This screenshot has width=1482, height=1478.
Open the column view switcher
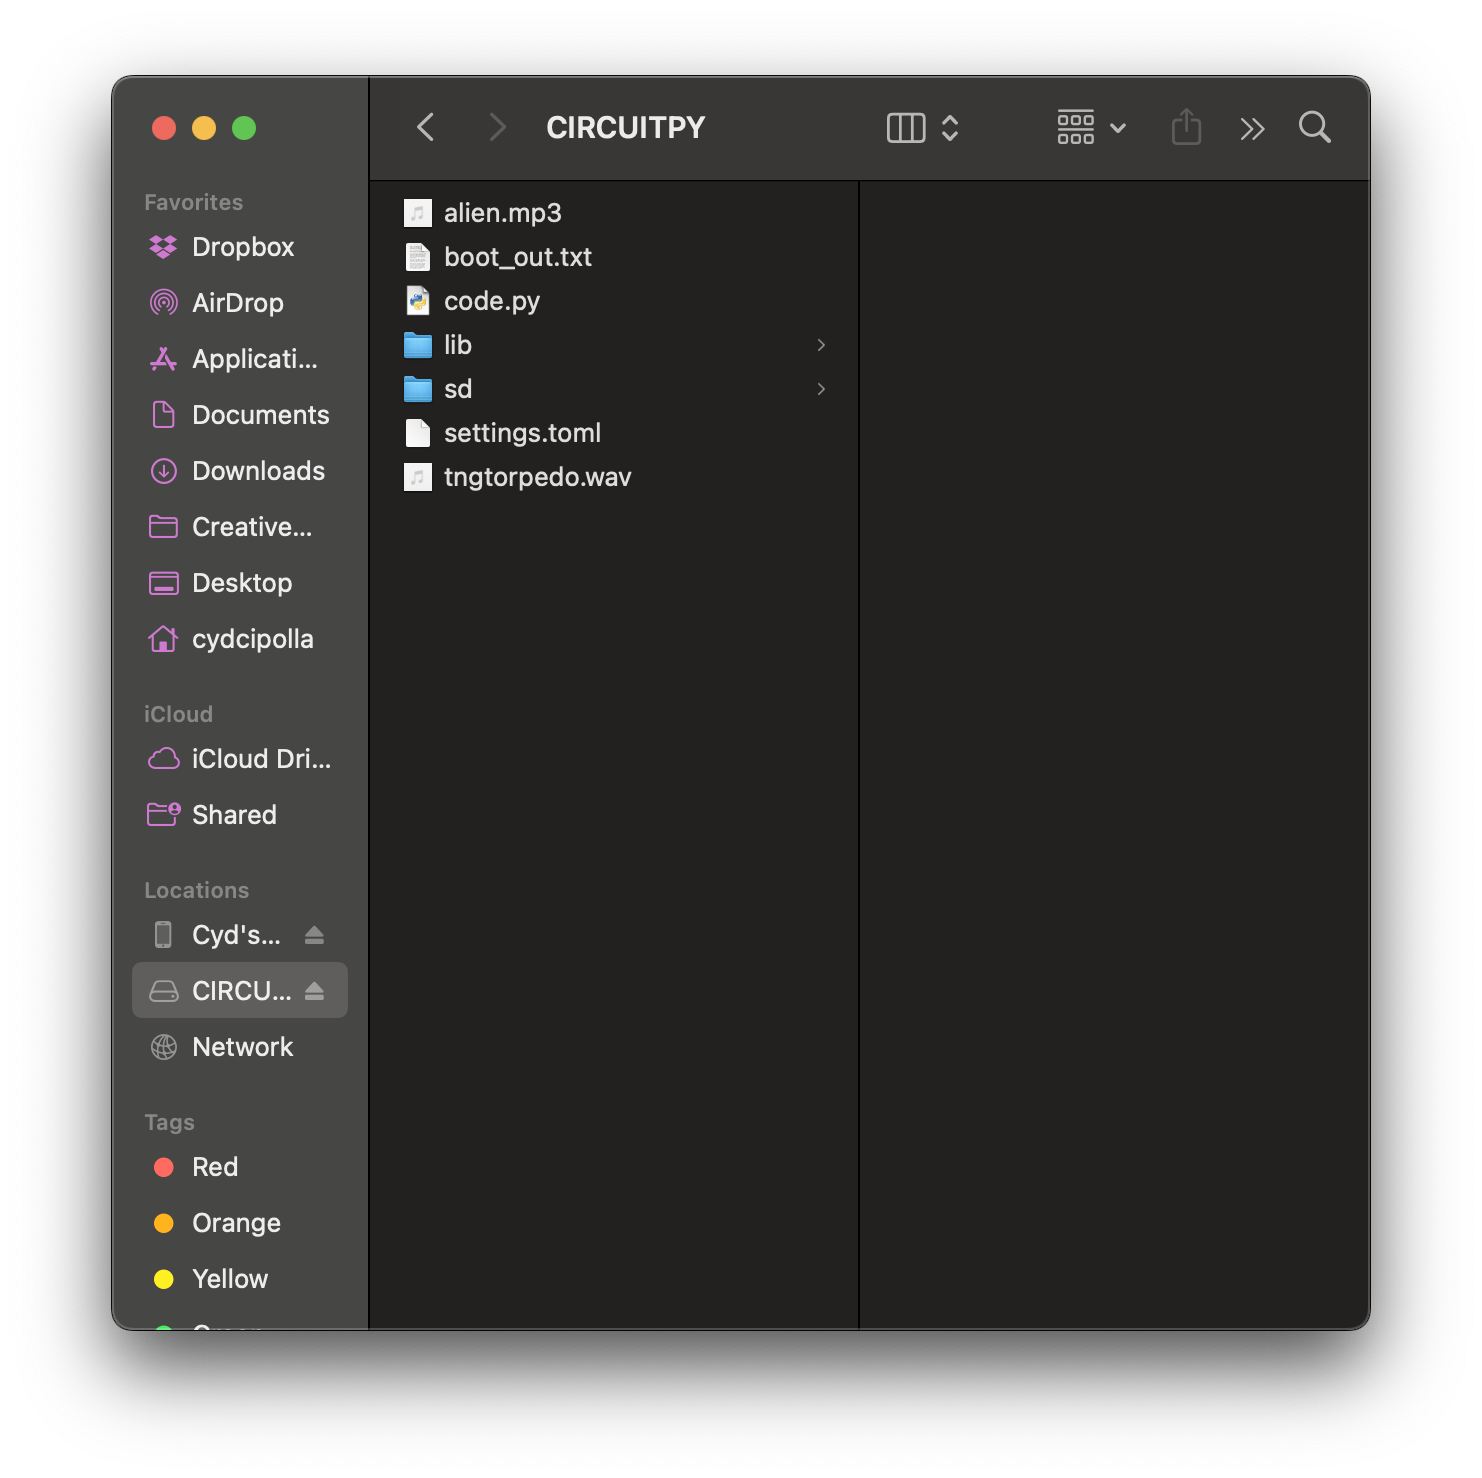922,128
